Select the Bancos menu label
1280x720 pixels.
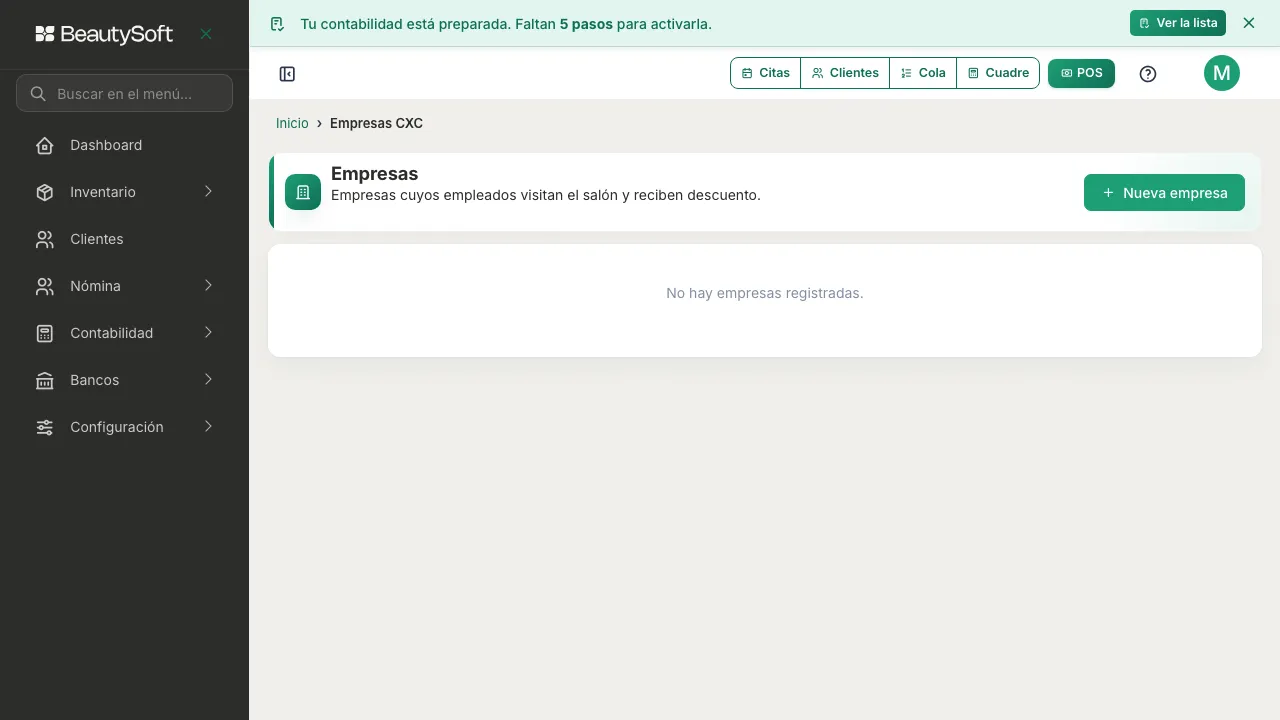click(94, 380)
